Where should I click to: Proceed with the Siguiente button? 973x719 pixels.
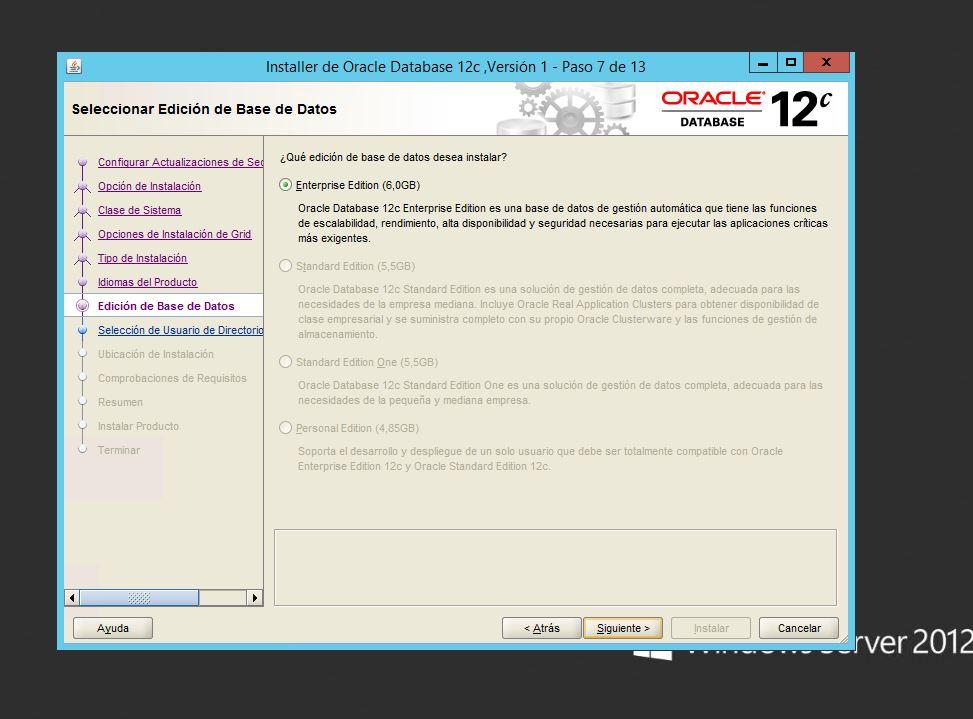coord(623,628)
